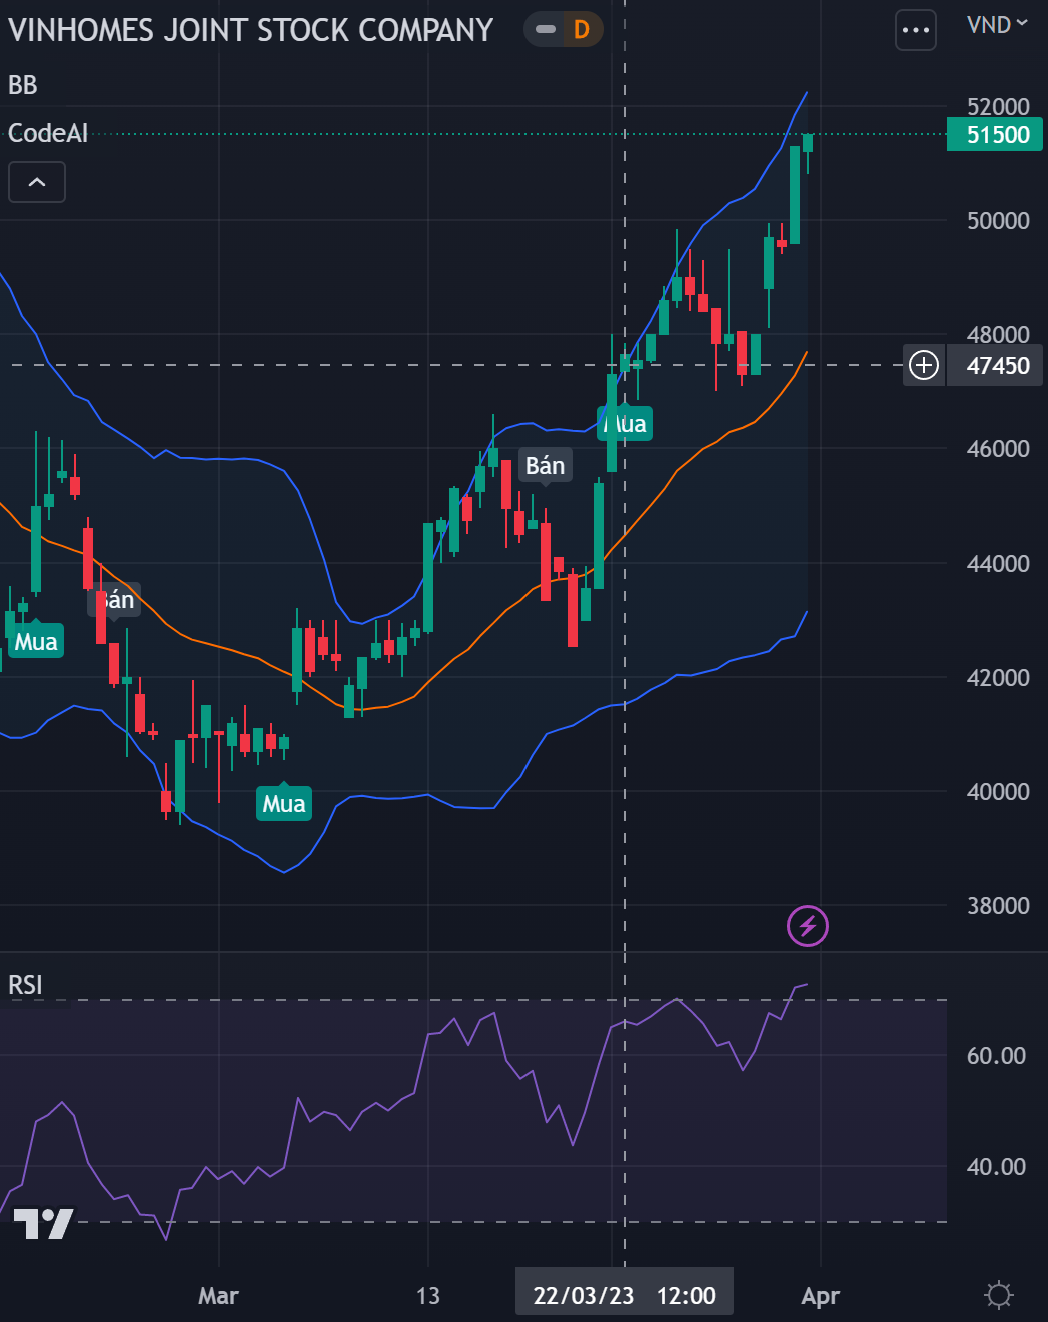Click the 47450 crosshair price label

(x=995, y=365)
